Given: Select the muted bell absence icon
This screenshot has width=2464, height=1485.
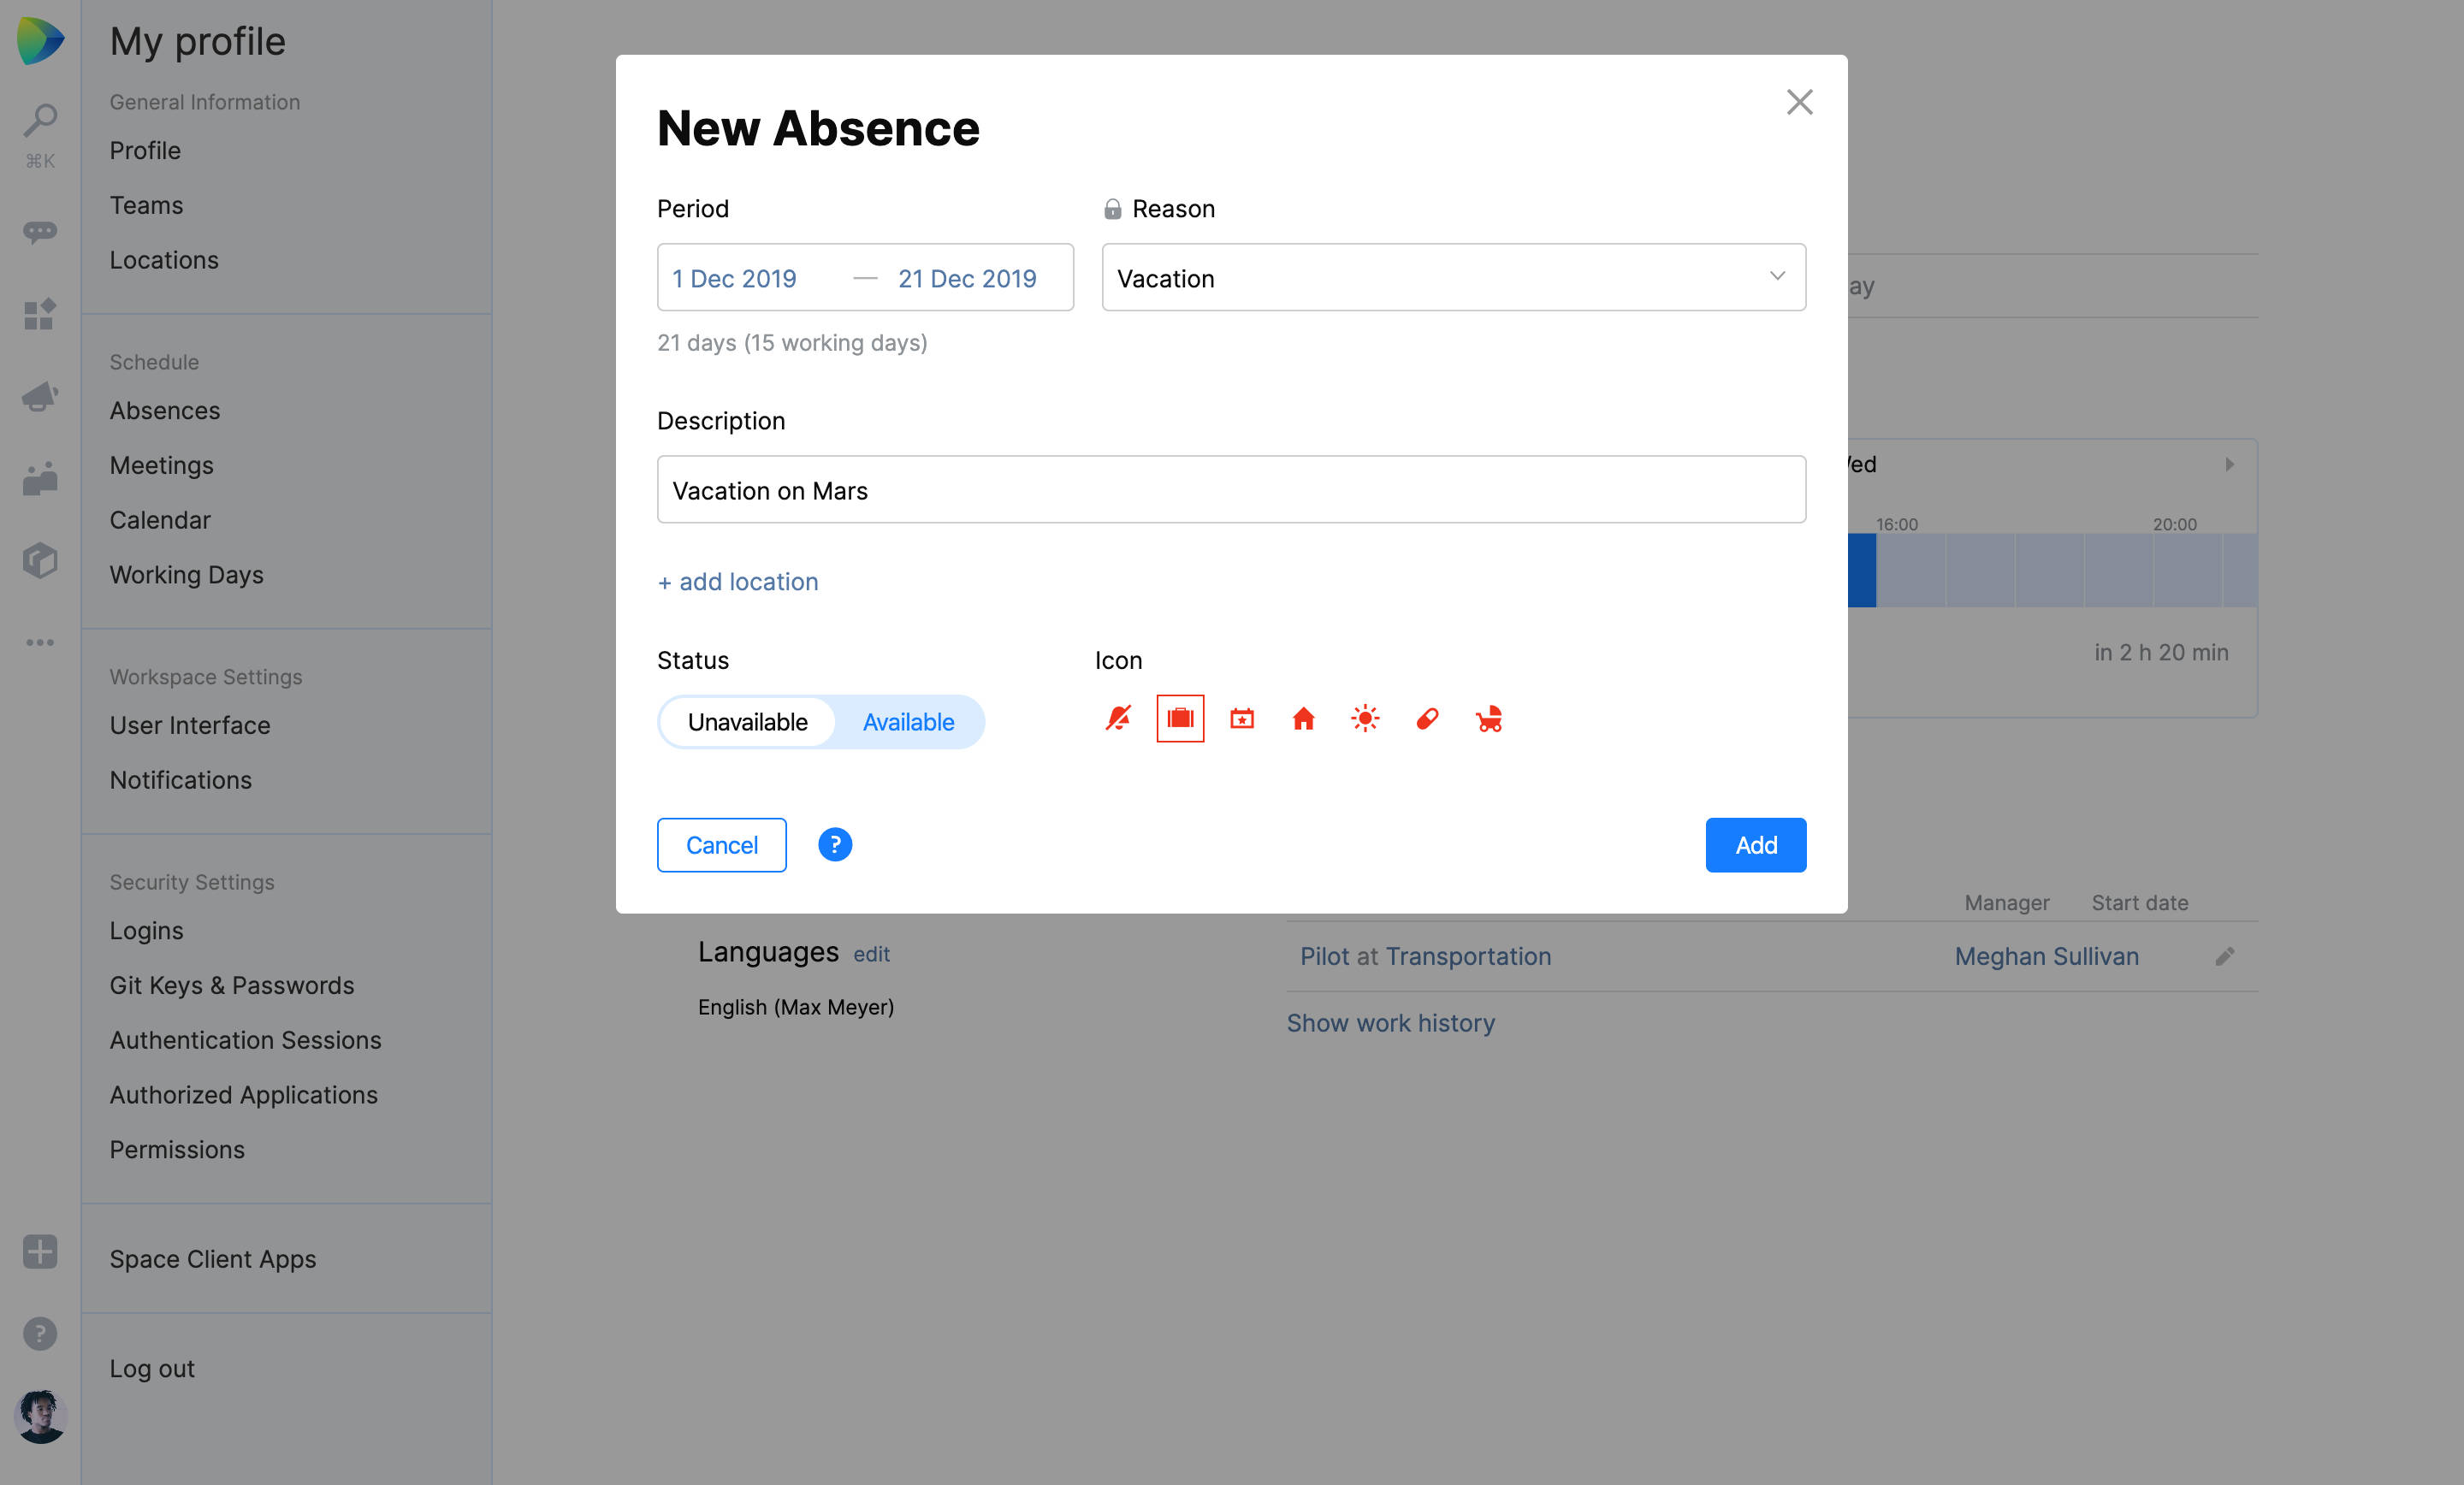Looking at the screenshot, I should click(1118, 718).
